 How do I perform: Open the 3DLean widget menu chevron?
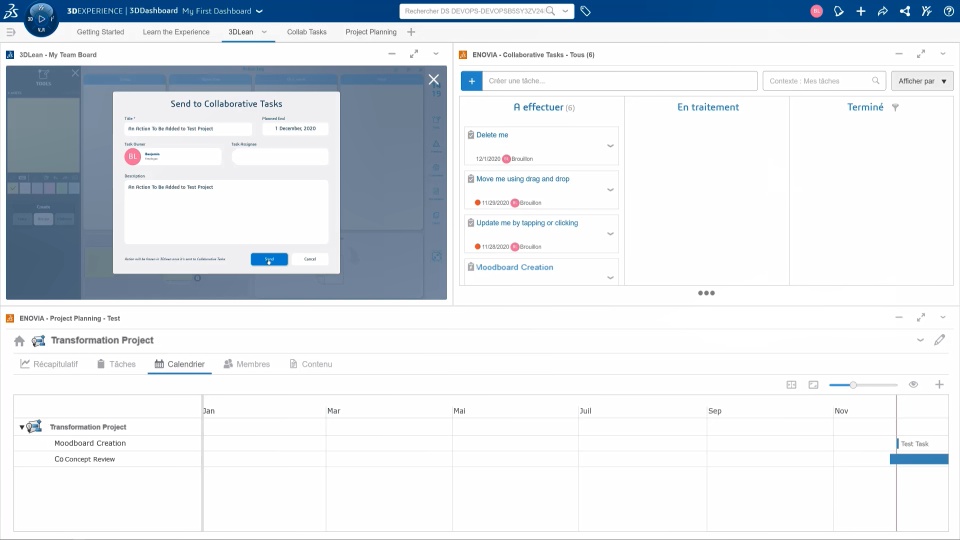pyautogui.click(x=436, y=54)
